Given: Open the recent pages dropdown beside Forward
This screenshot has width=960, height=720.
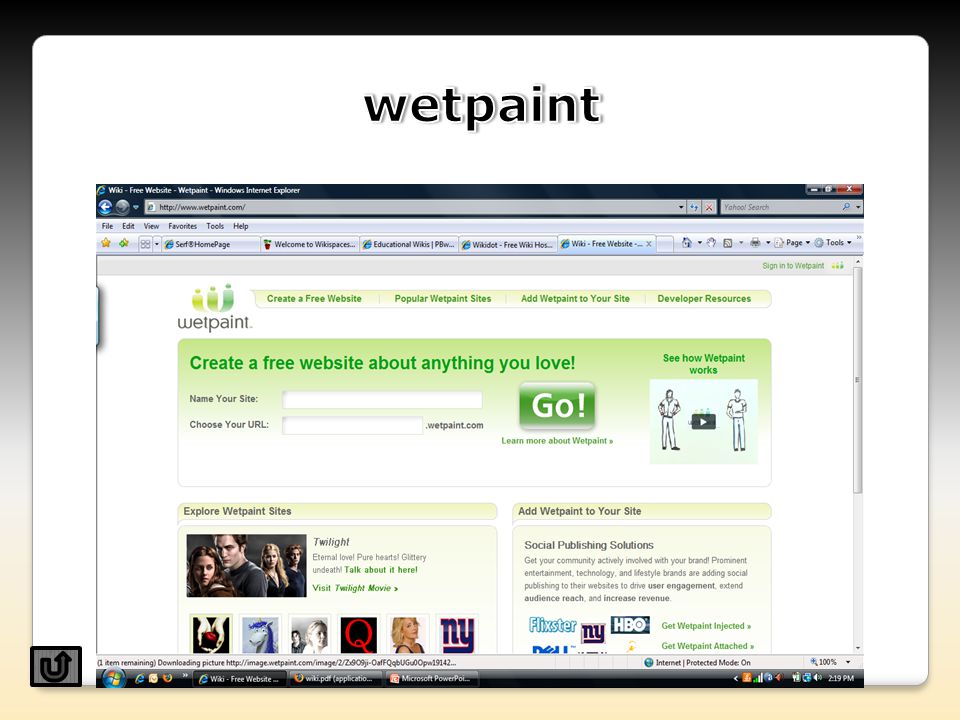Looking at the screenshot, I should [x=136, y=208].
